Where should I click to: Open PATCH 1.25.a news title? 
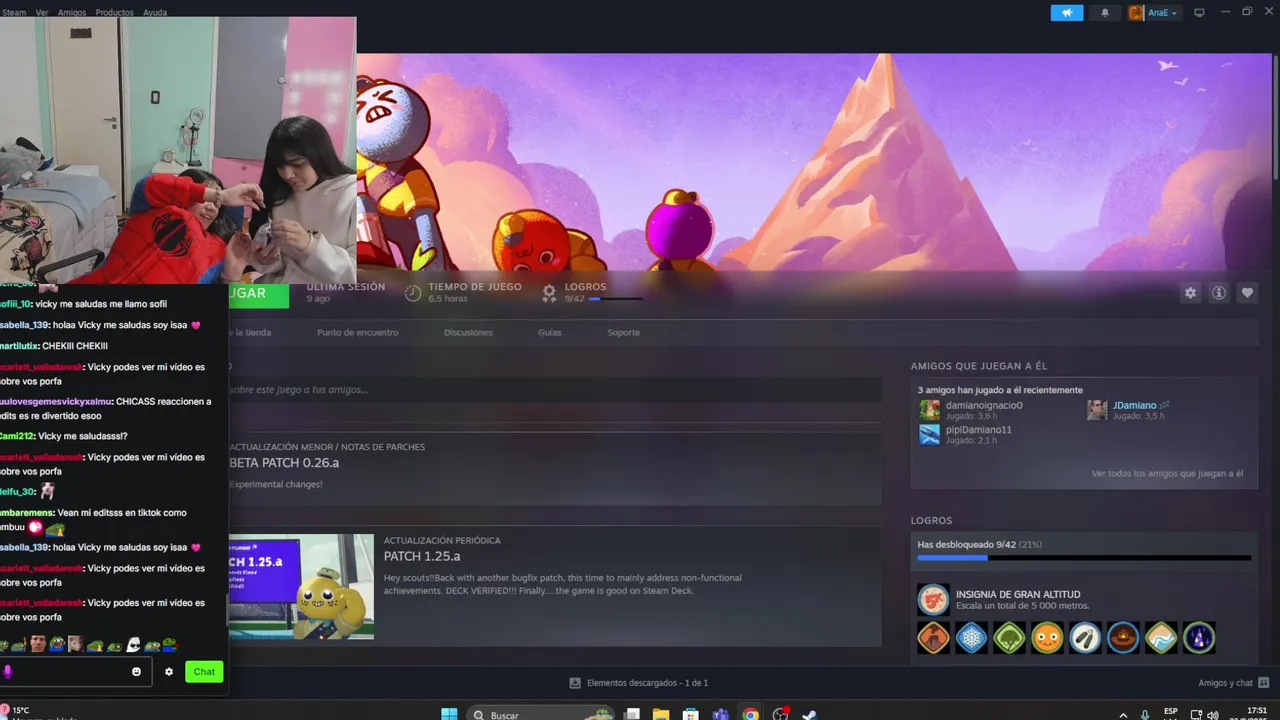click(422, 556)
